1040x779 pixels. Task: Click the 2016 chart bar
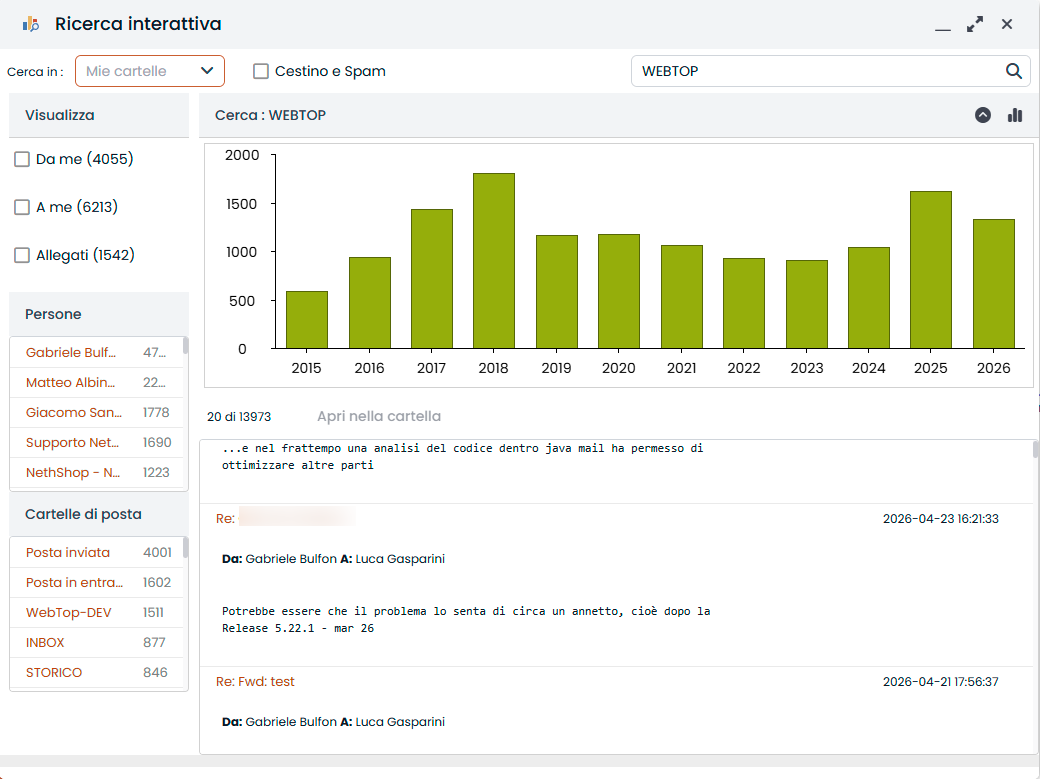[369, 303]
